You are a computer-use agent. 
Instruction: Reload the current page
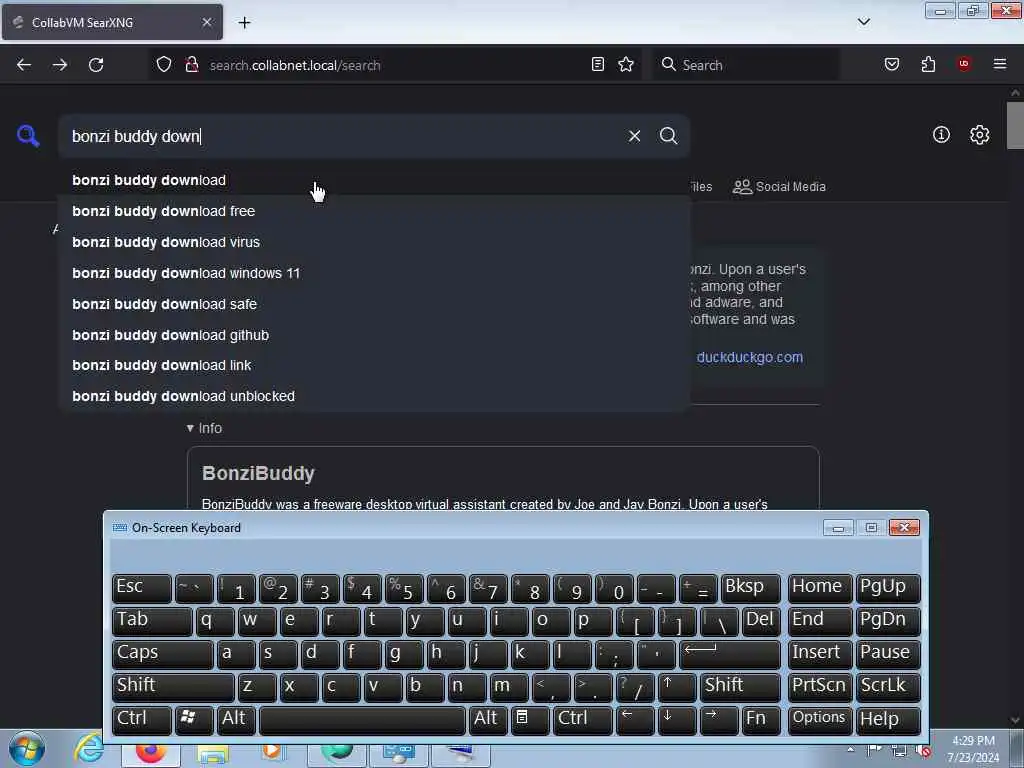(96, 65)
